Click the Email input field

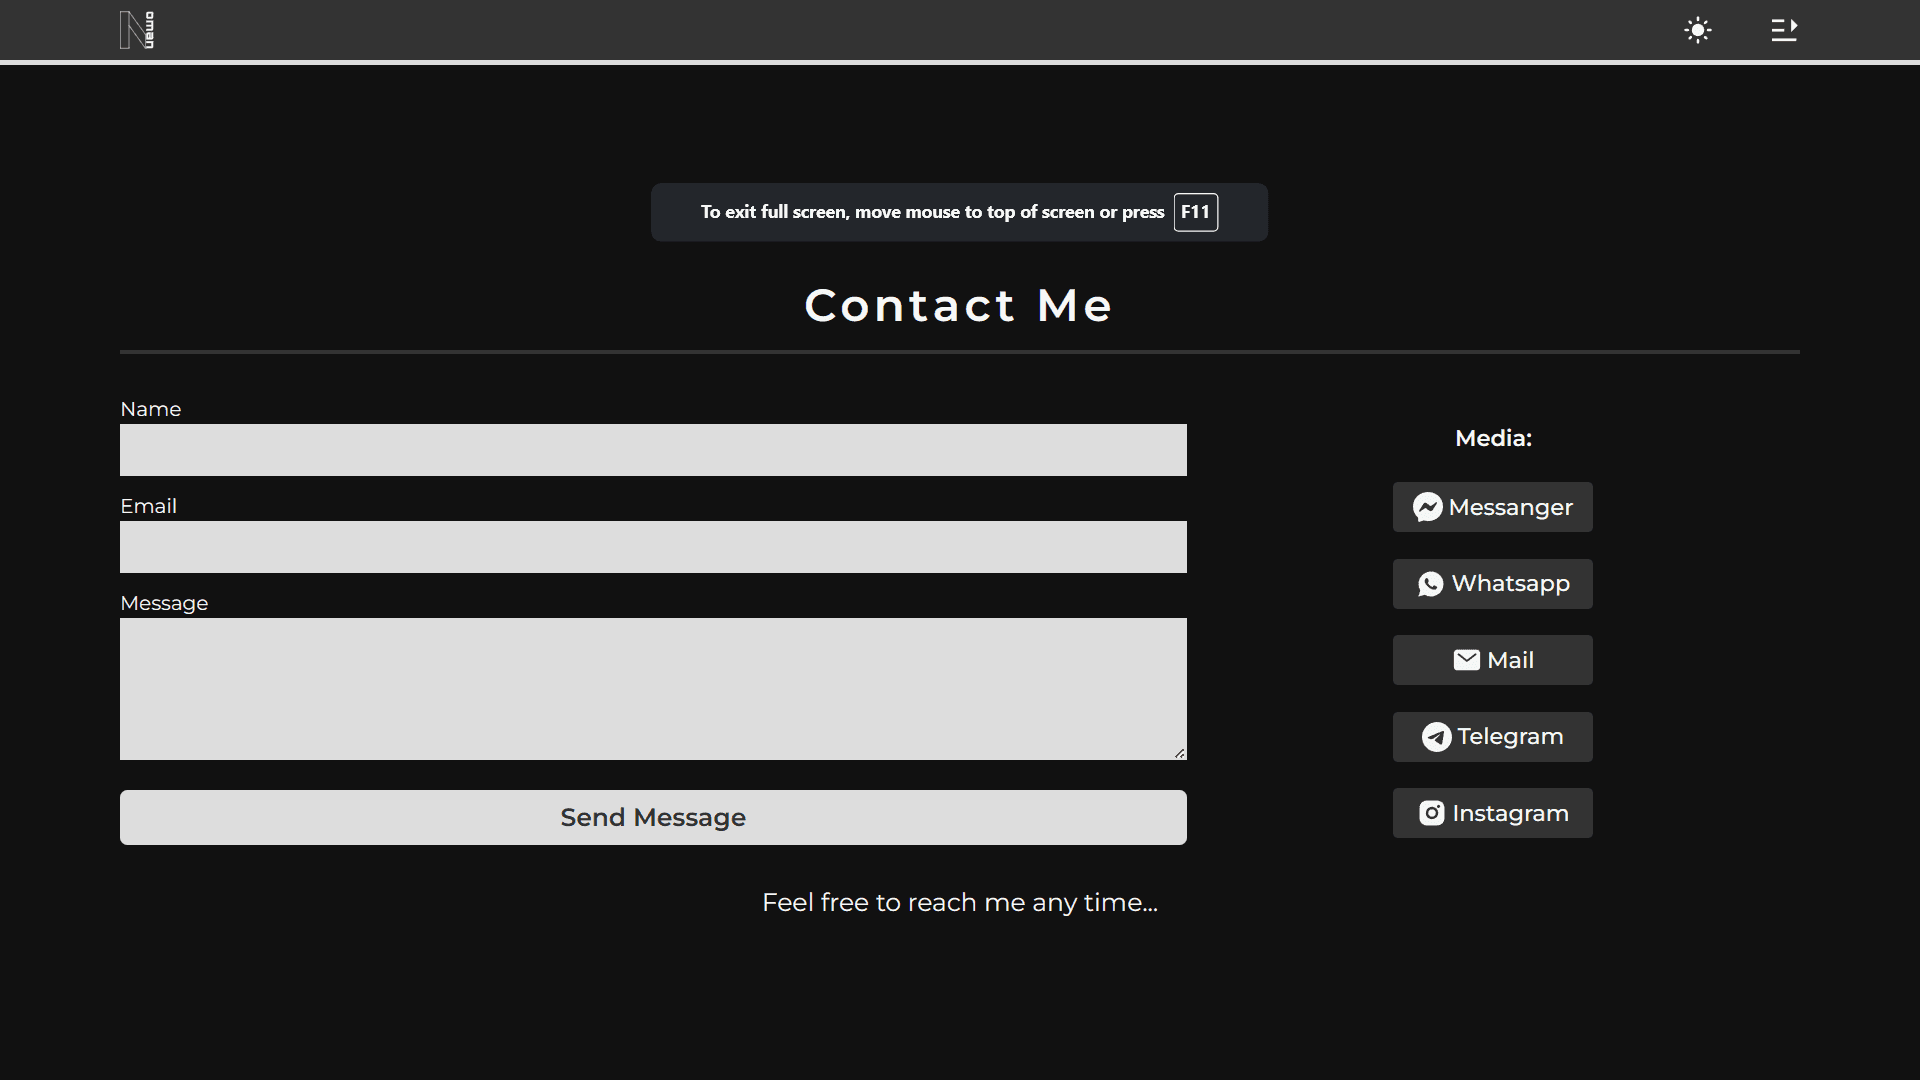pos(653,546)
